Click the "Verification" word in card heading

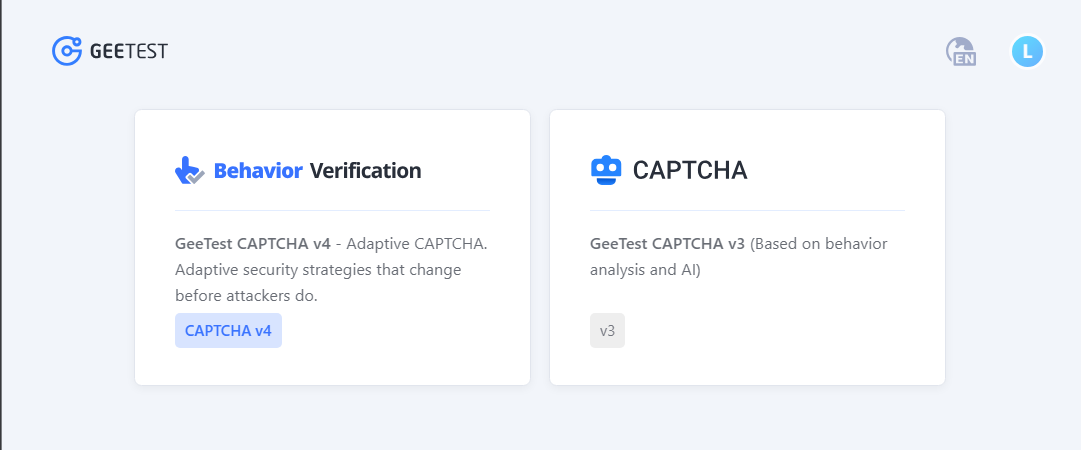pyautogui.click(x=365, y=171)
